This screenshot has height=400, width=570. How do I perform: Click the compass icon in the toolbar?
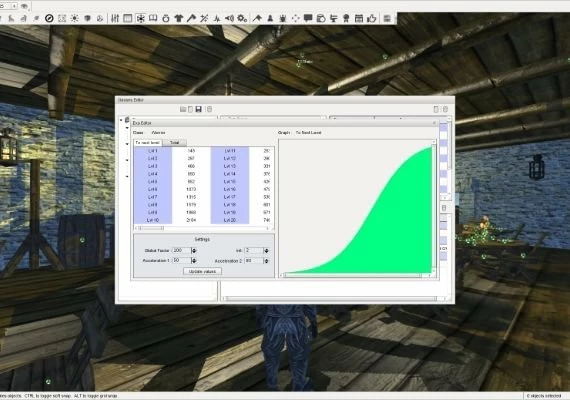click(49, 18)
